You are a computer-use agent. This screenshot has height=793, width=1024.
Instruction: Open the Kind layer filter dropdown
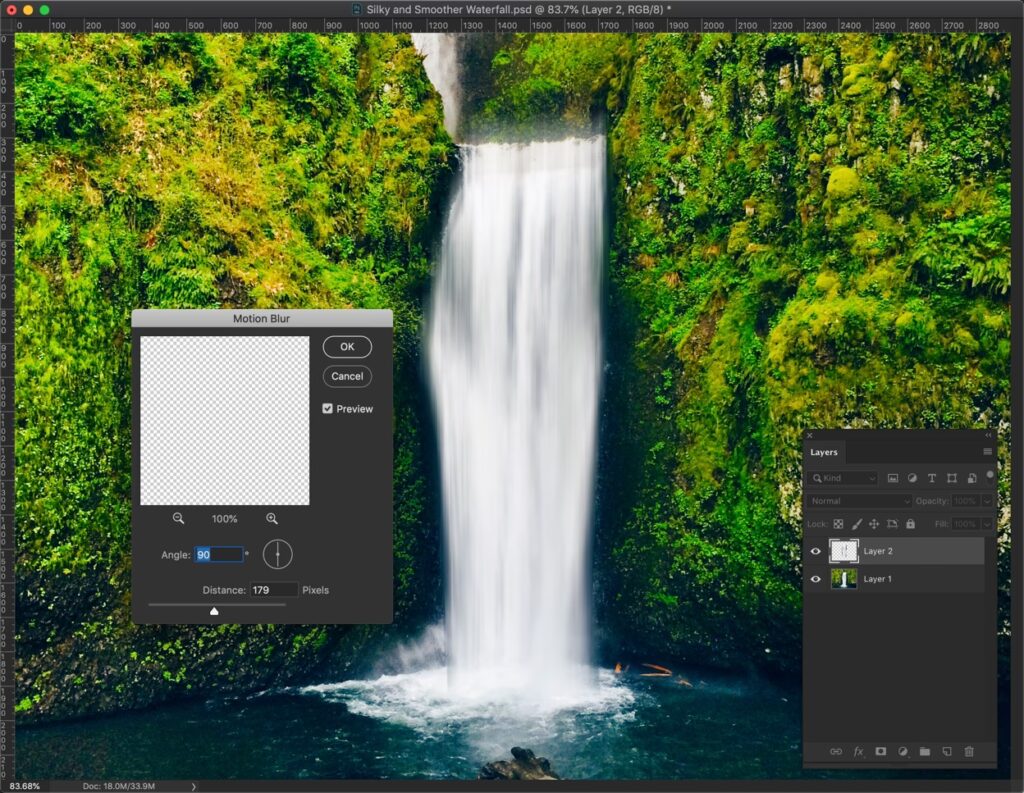point(844,479)
